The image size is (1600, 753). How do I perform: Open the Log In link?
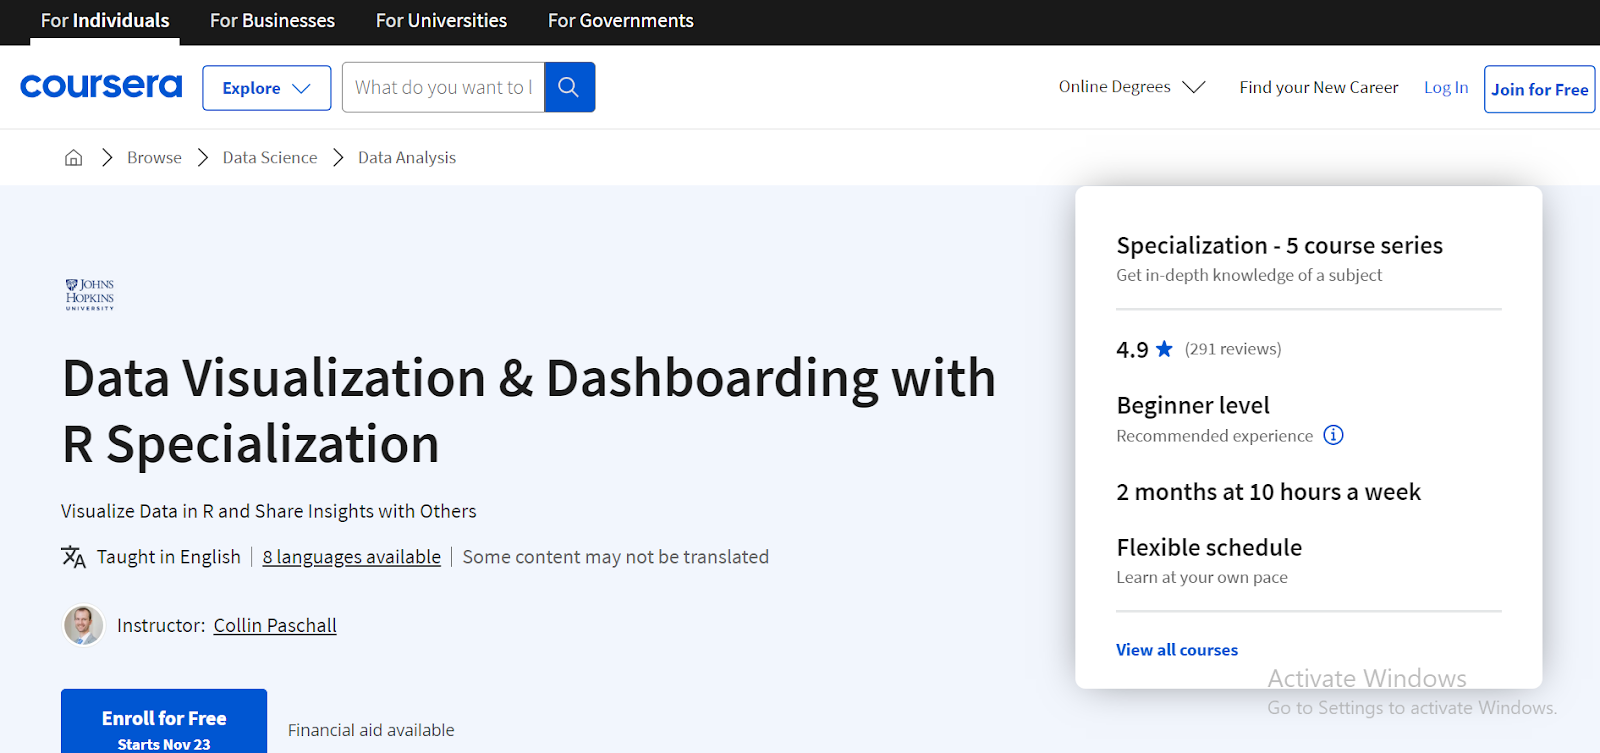(1446, 87)
